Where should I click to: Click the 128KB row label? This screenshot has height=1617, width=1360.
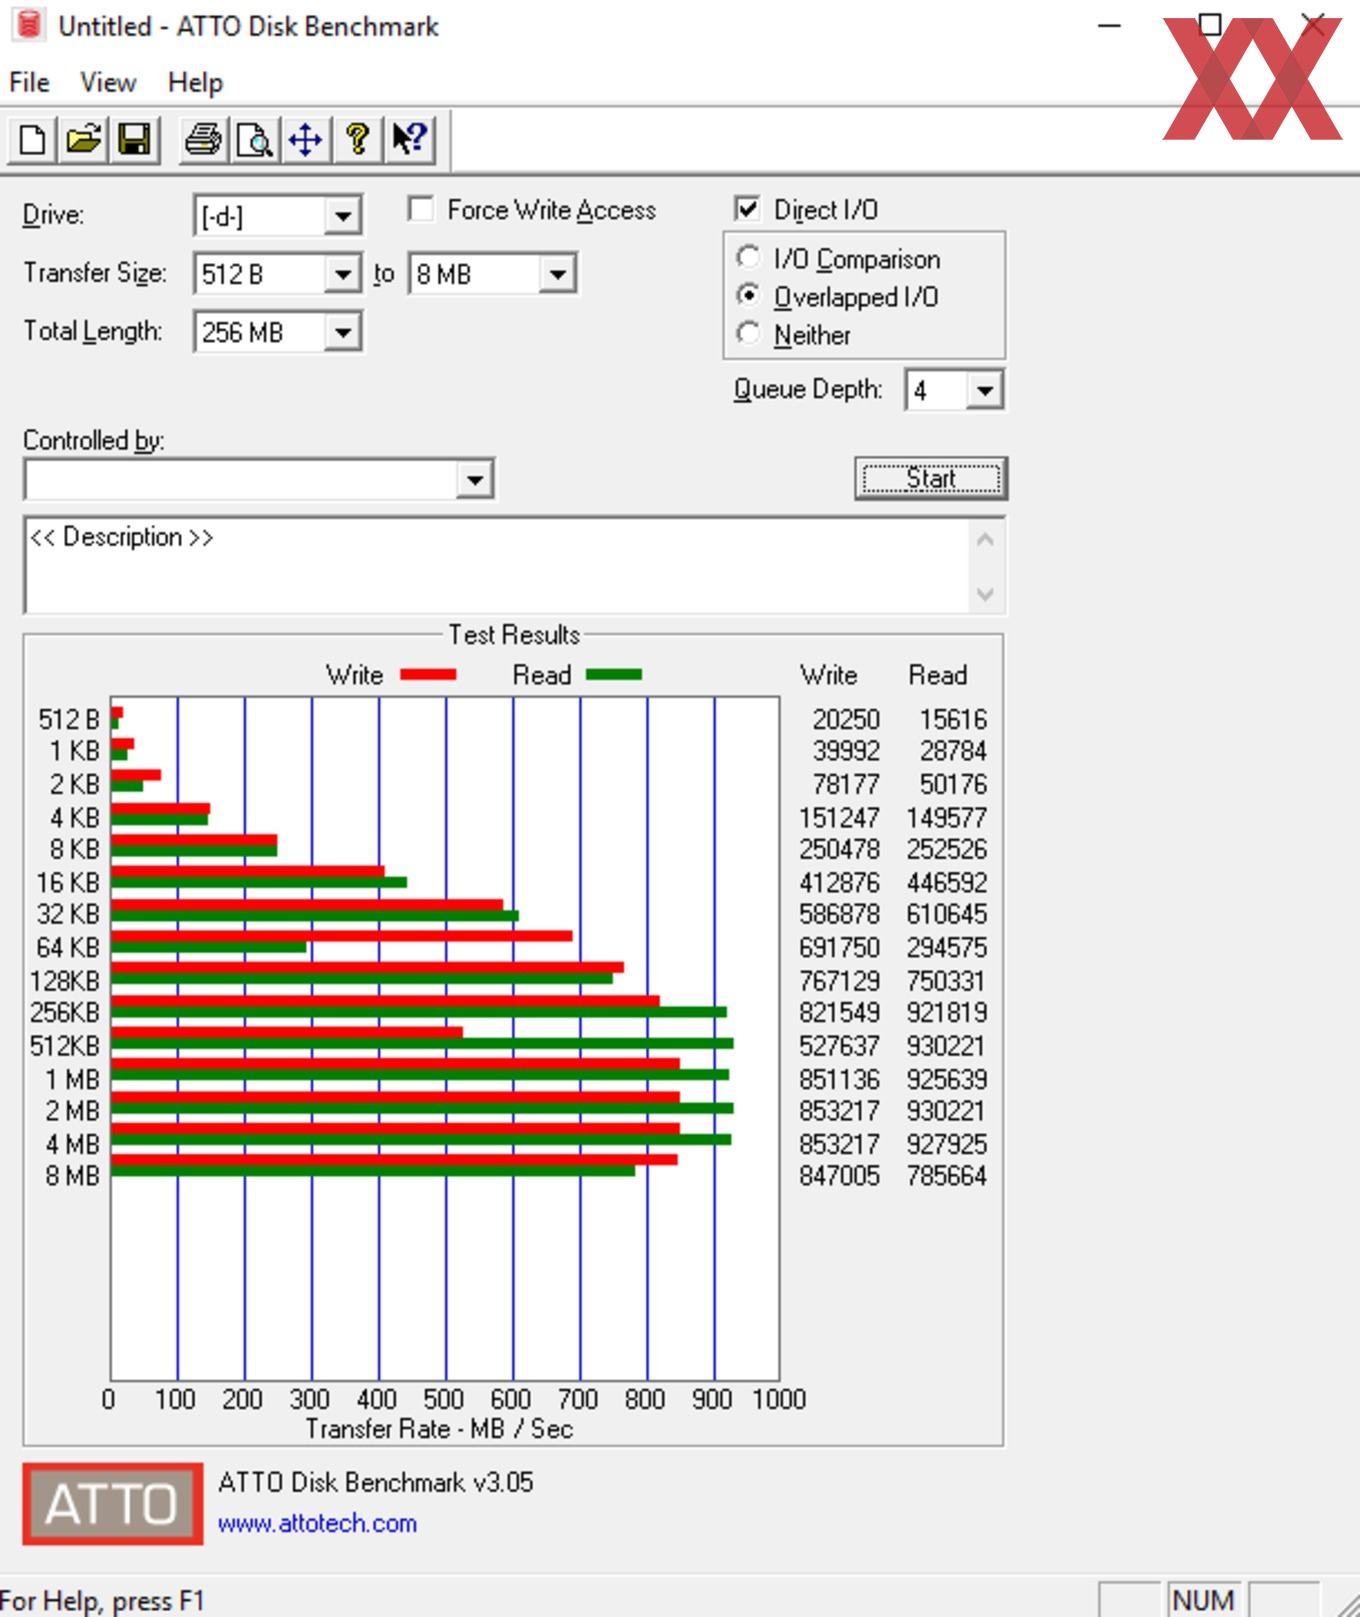point(64,981)
